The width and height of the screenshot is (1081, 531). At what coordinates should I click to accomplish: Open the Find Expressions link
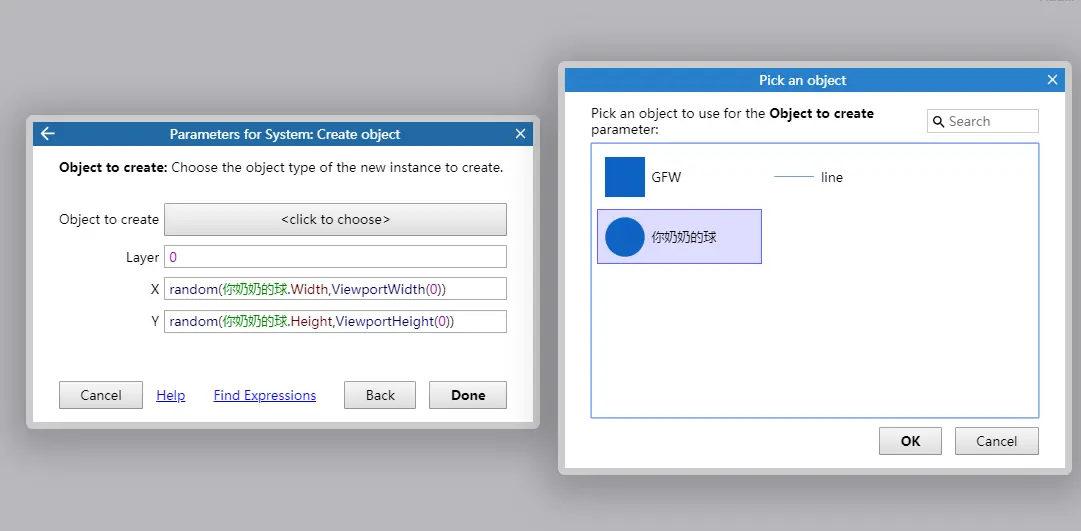pyautogui.click(x=265, y=395)
